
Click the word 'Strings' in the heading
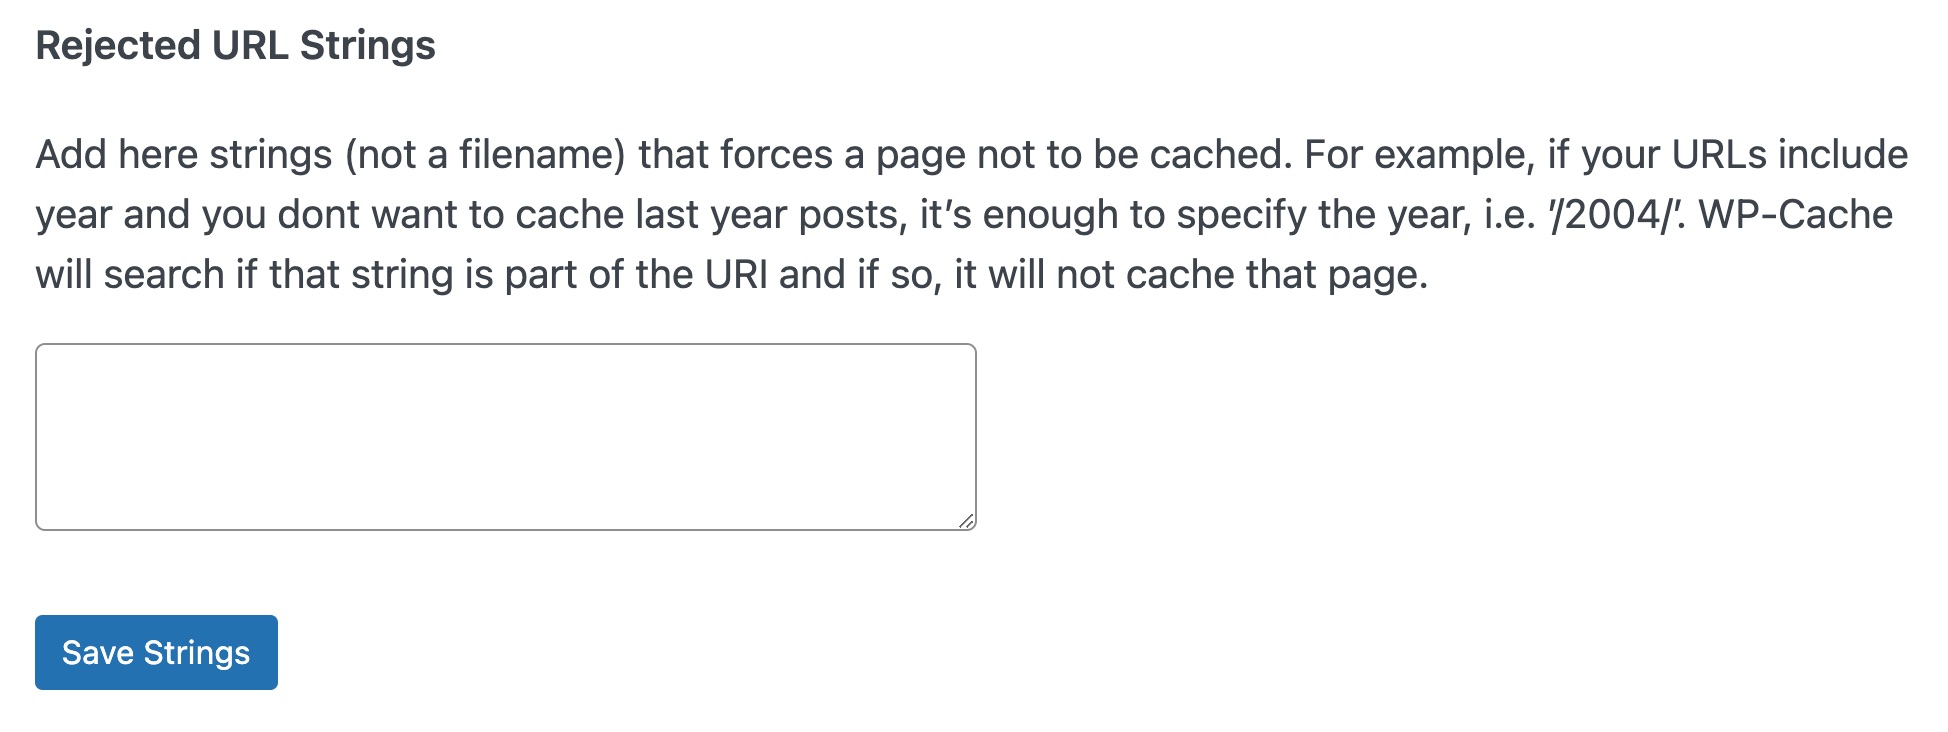tap(367, 46)
